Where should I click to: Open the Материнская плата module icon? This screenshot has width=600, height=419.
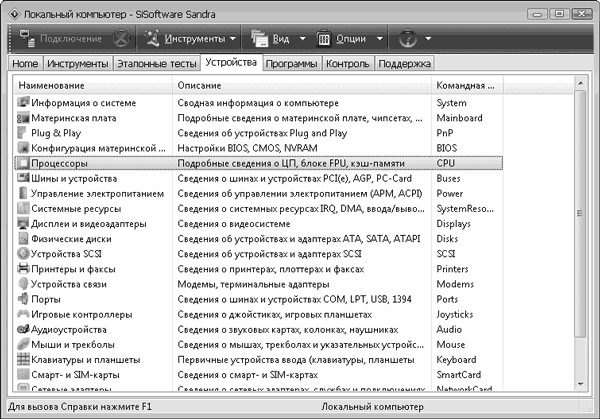point(23,117)
